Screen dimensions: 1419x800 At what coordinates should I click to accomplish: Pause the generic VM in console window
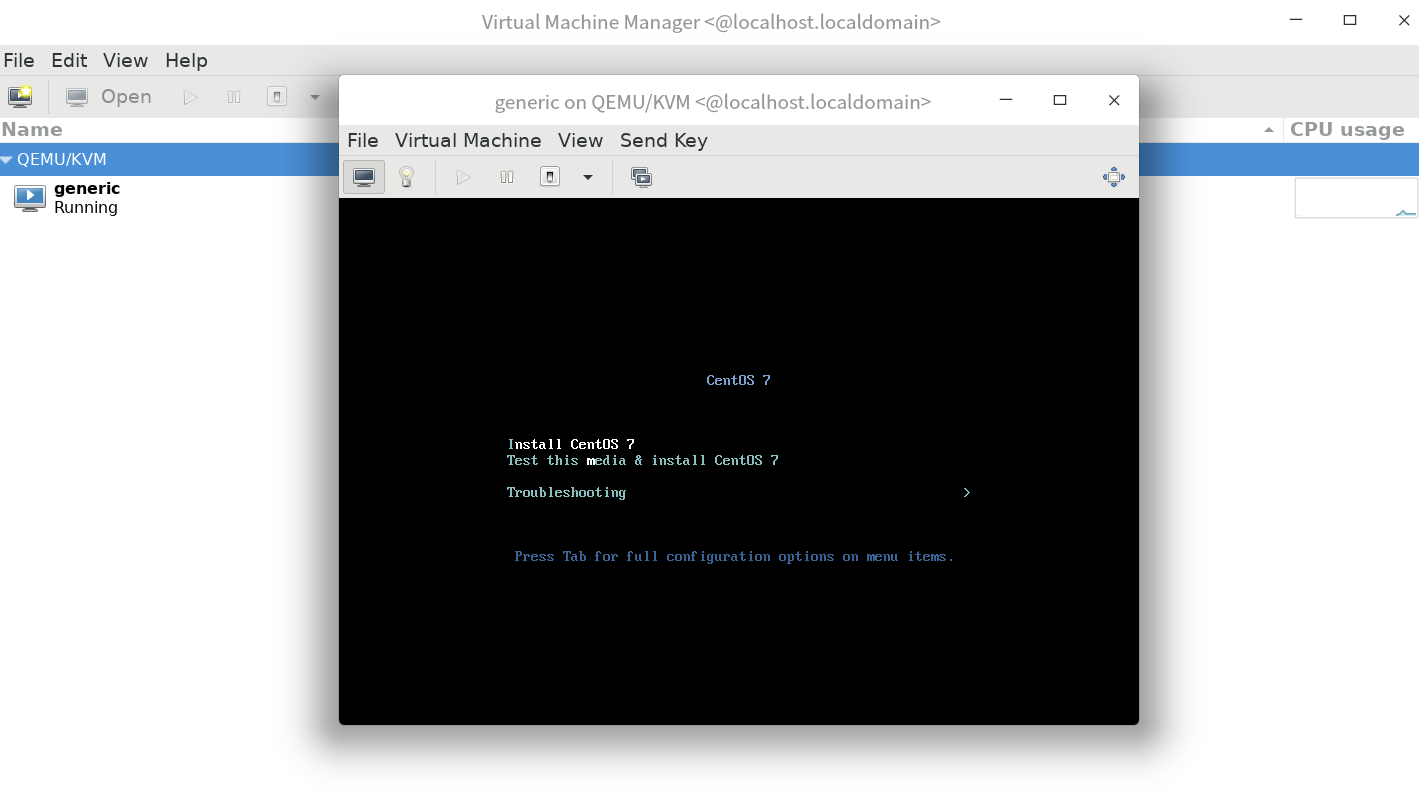pyautogui.click(x=507, y=177)
